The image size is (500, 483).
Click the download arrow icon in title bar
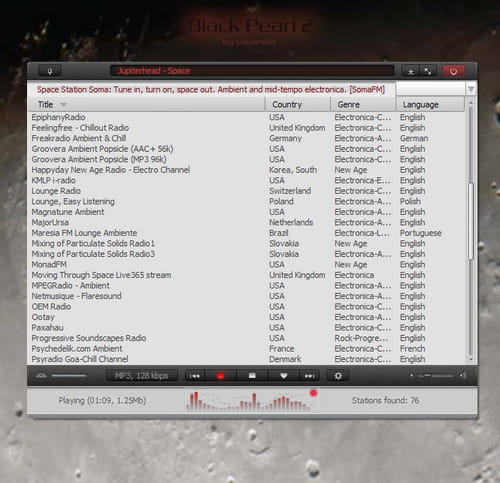pyautogui.click(x=411, y=71)
